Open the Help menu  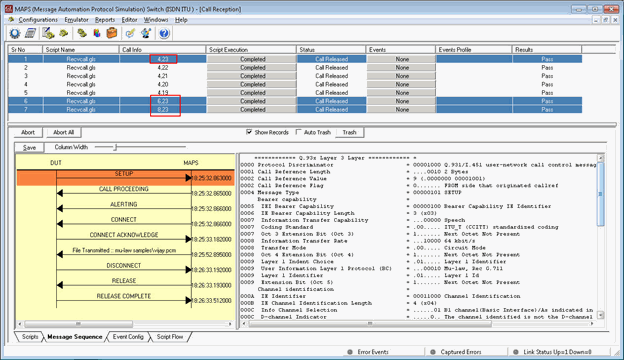(181, 20)
